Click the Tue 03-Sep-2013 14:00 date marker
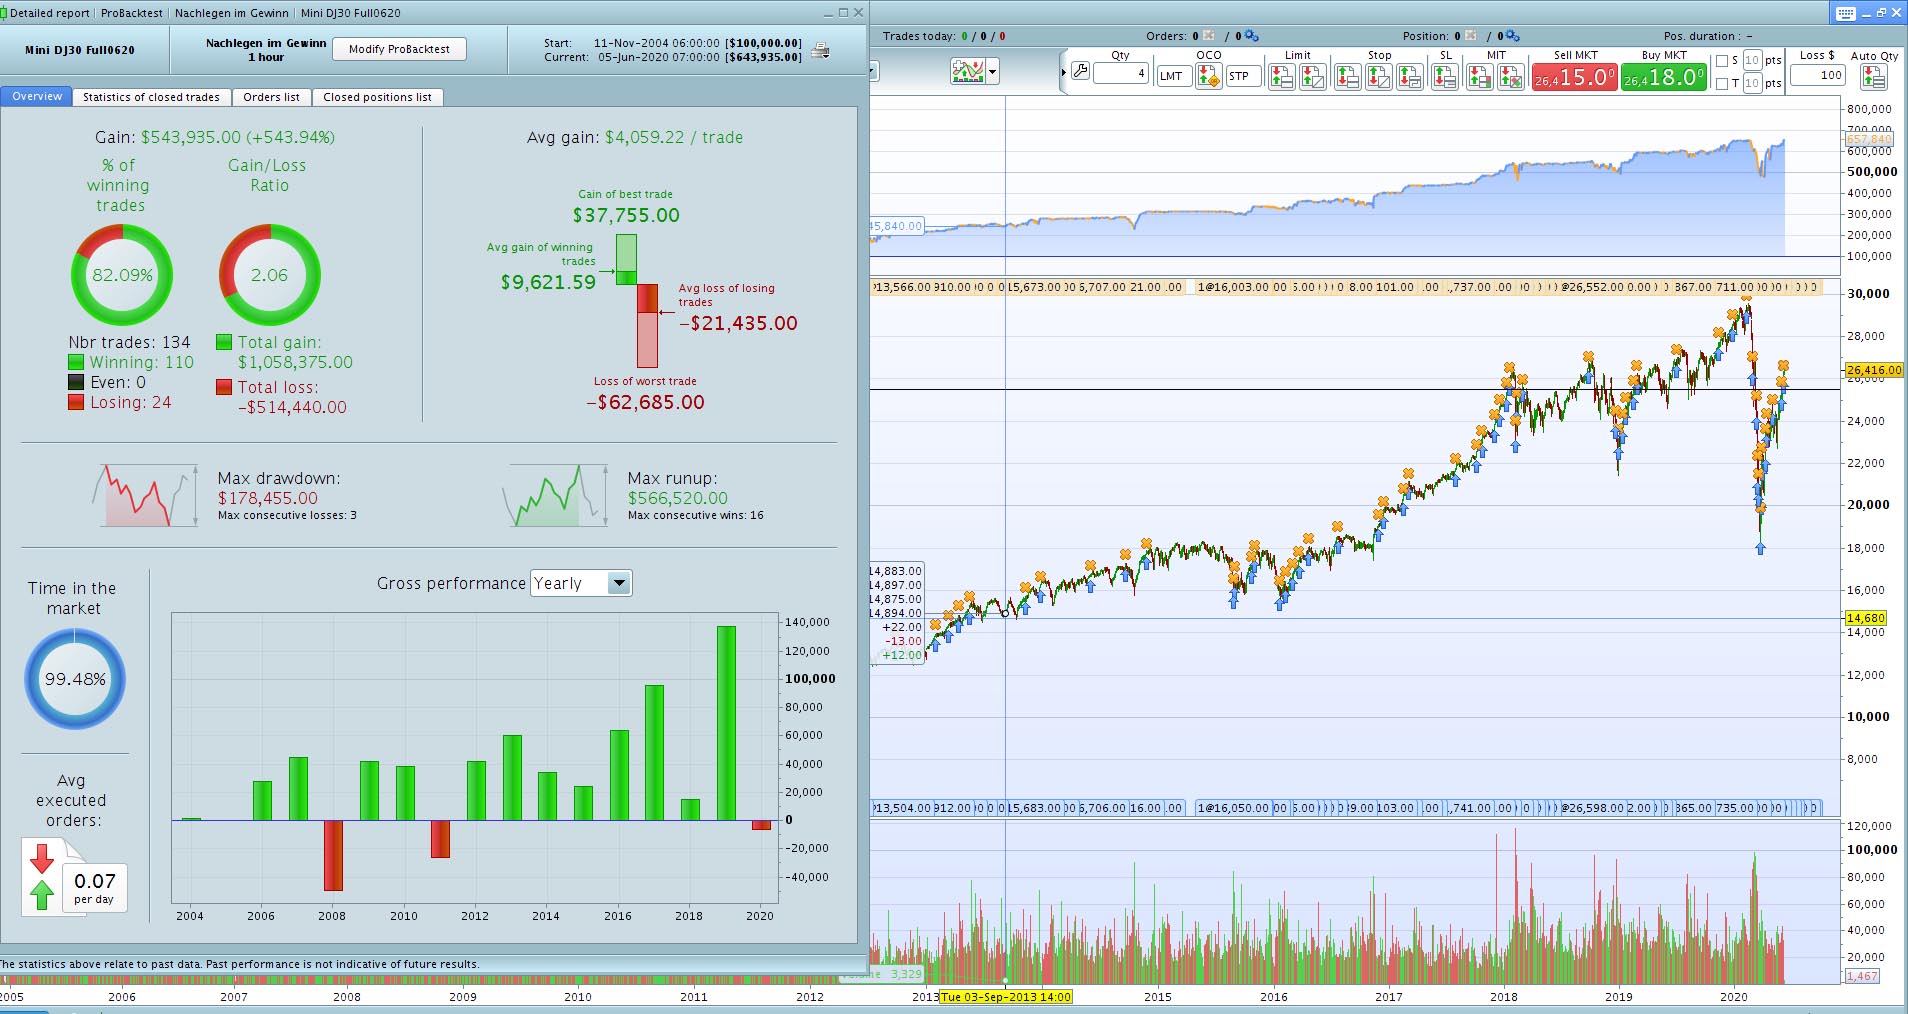The image size is (1908, 1014). [x=1005, y=997]
